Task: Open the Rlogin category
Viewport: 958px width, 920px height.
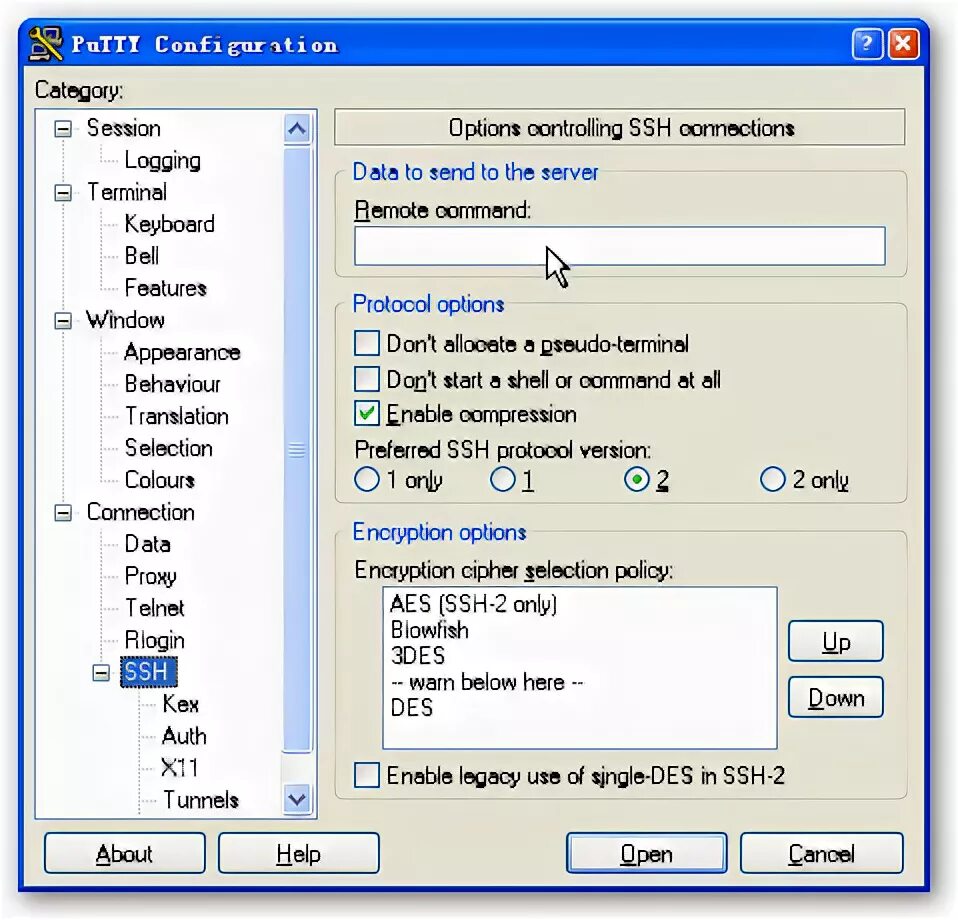Action: click(155, 640)
